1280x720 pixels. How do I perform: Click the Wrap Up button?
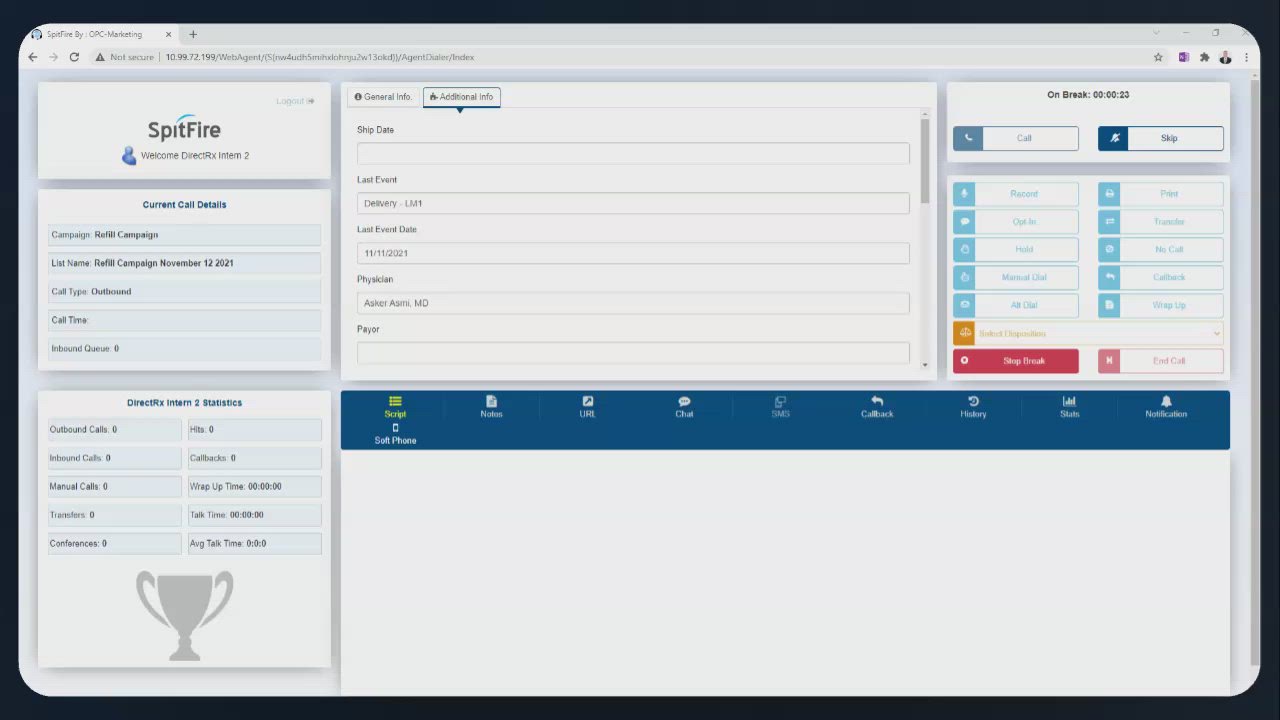1161,305
